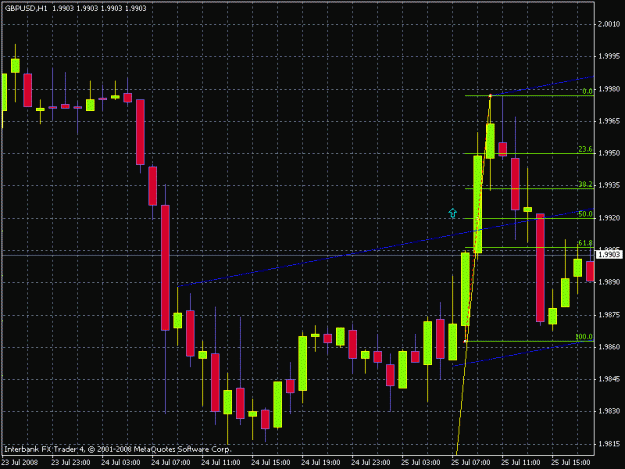The image size is (625, 469).
Task: Click the 25 Jul 11:00 time label
Action: pos(521,463)
